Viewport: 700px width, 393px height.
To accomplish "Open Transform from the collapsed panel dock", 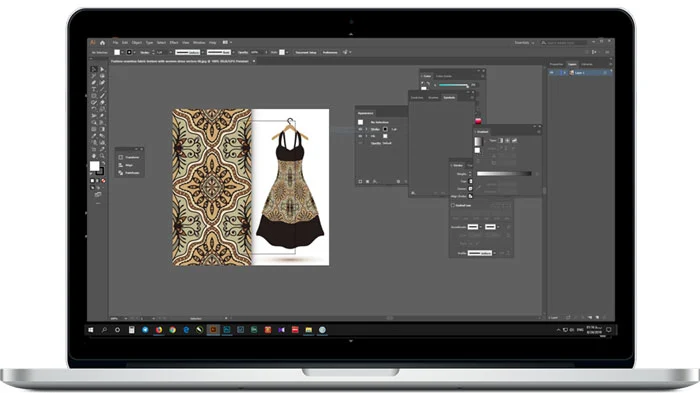I will pyautogui.click(x=129, y=157).
